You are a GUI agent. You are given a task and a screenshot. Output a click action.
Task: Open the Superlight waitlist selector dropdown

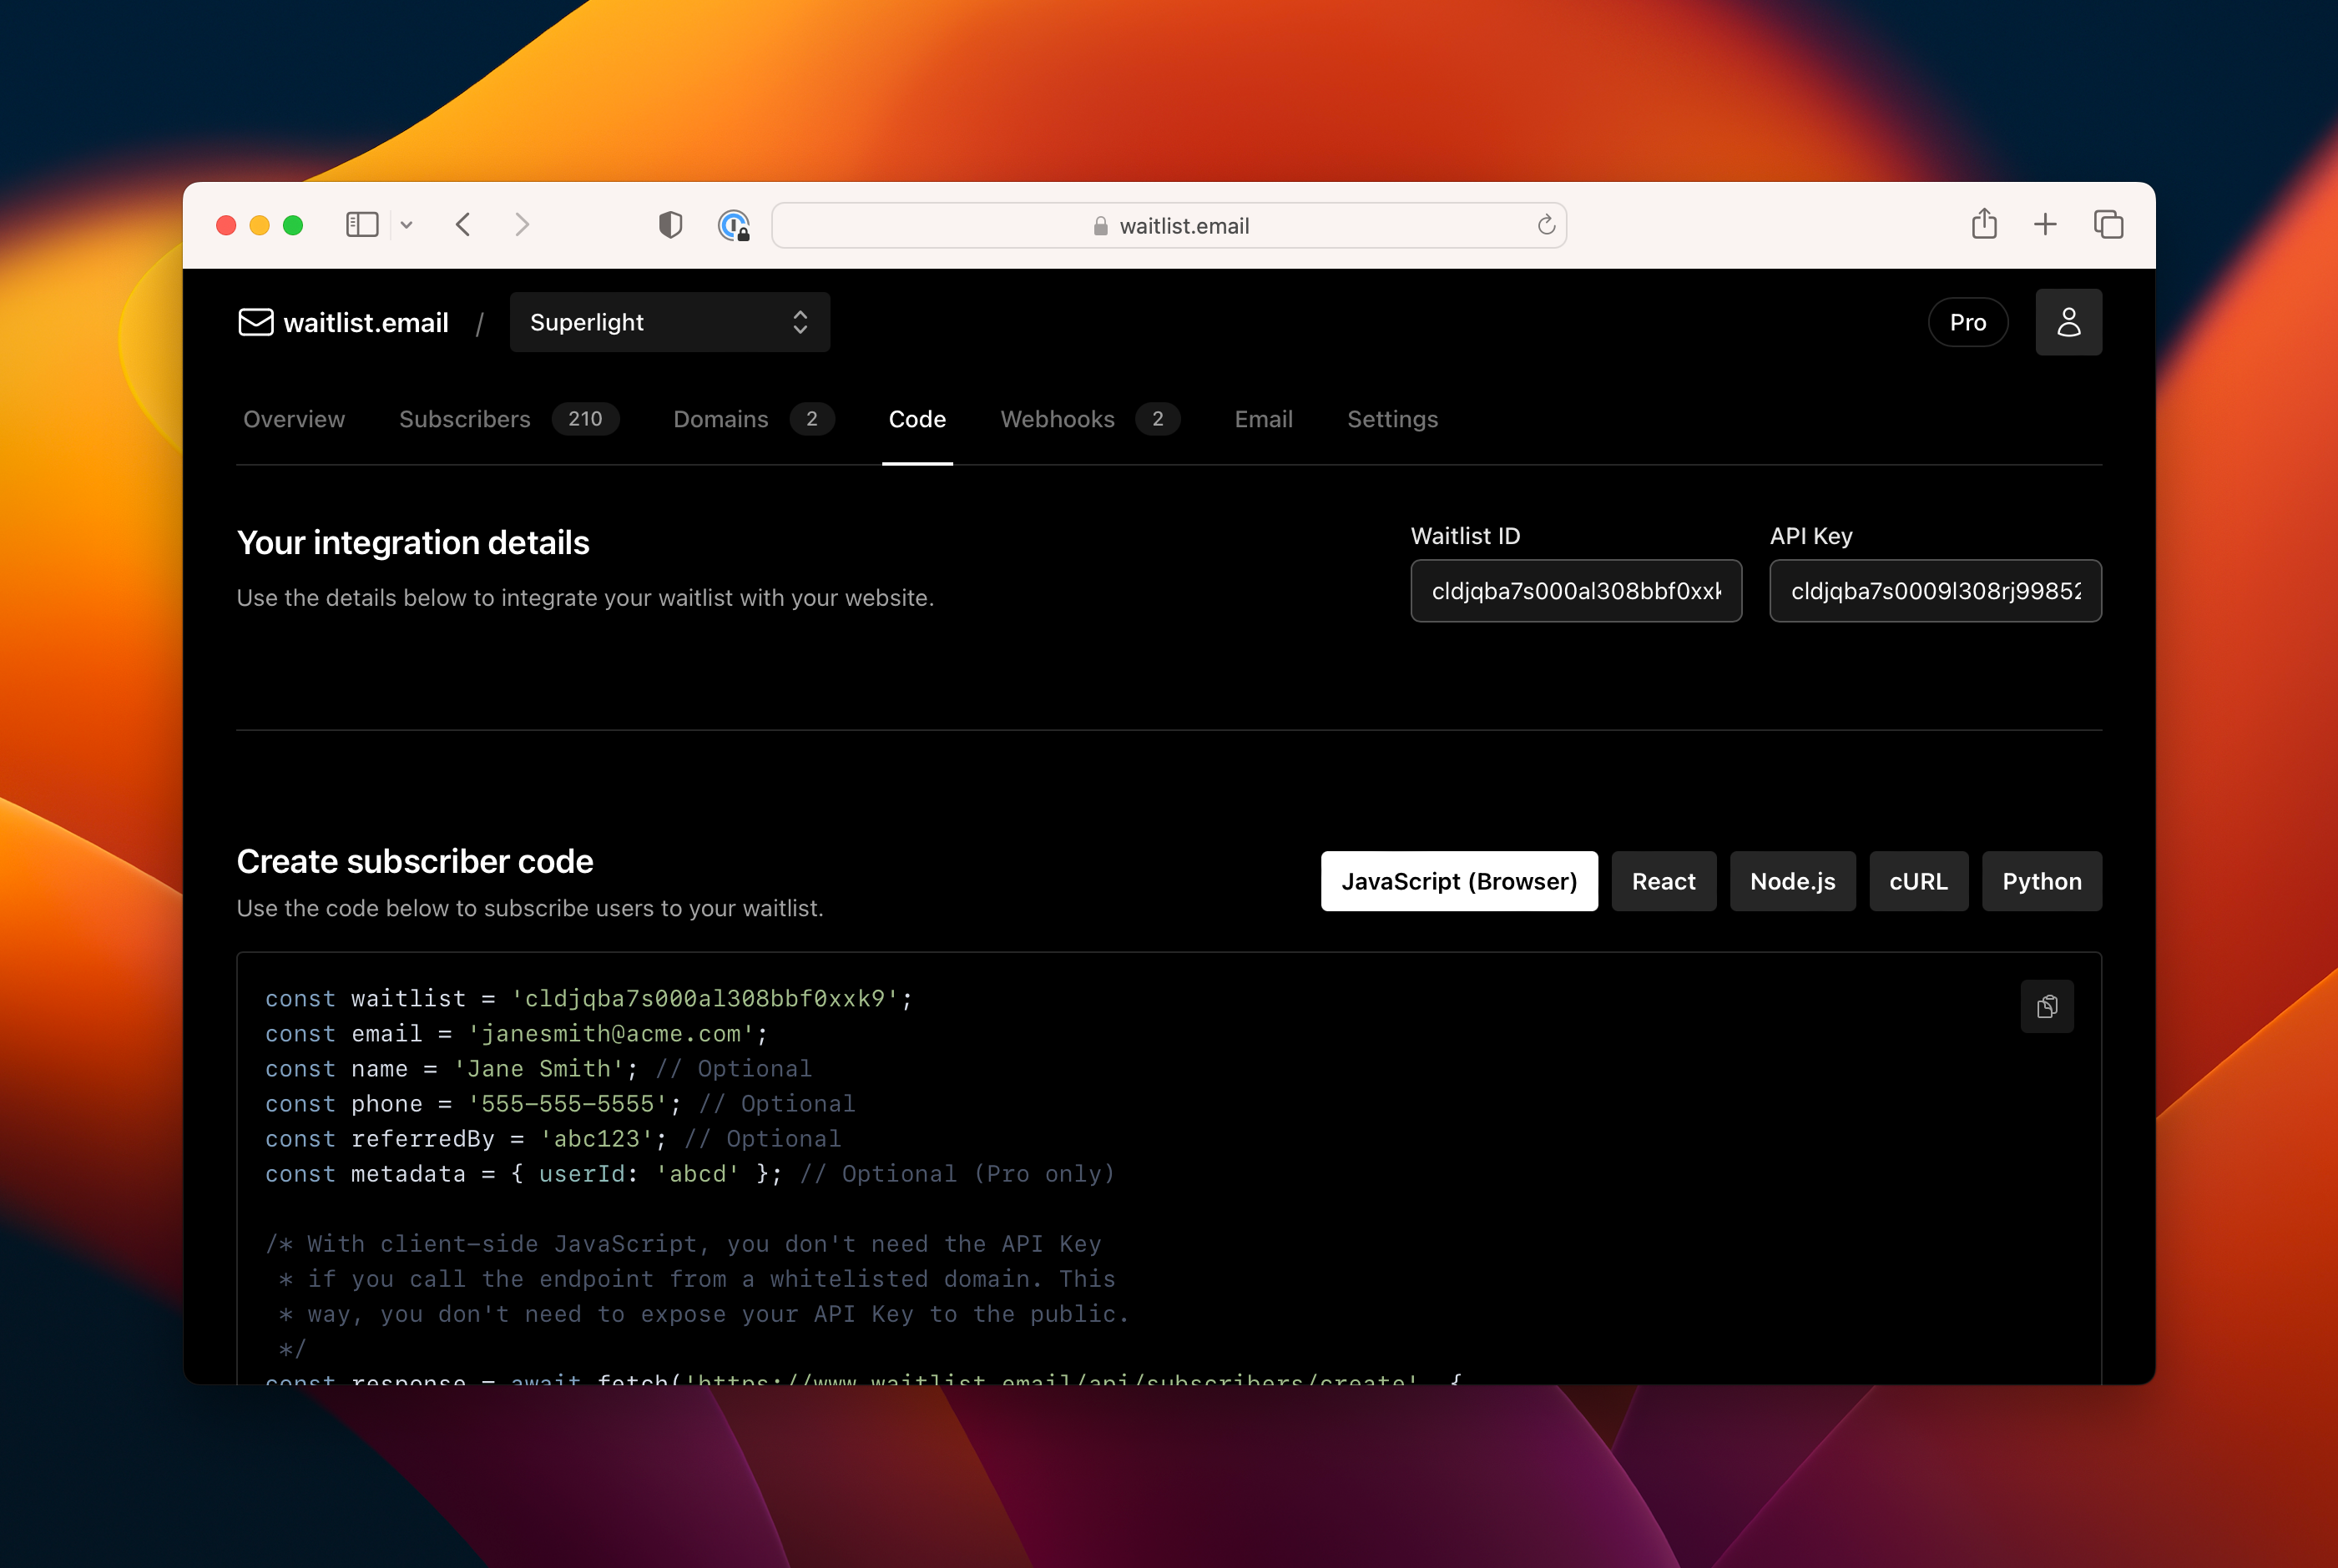click(x=670, y=322)
